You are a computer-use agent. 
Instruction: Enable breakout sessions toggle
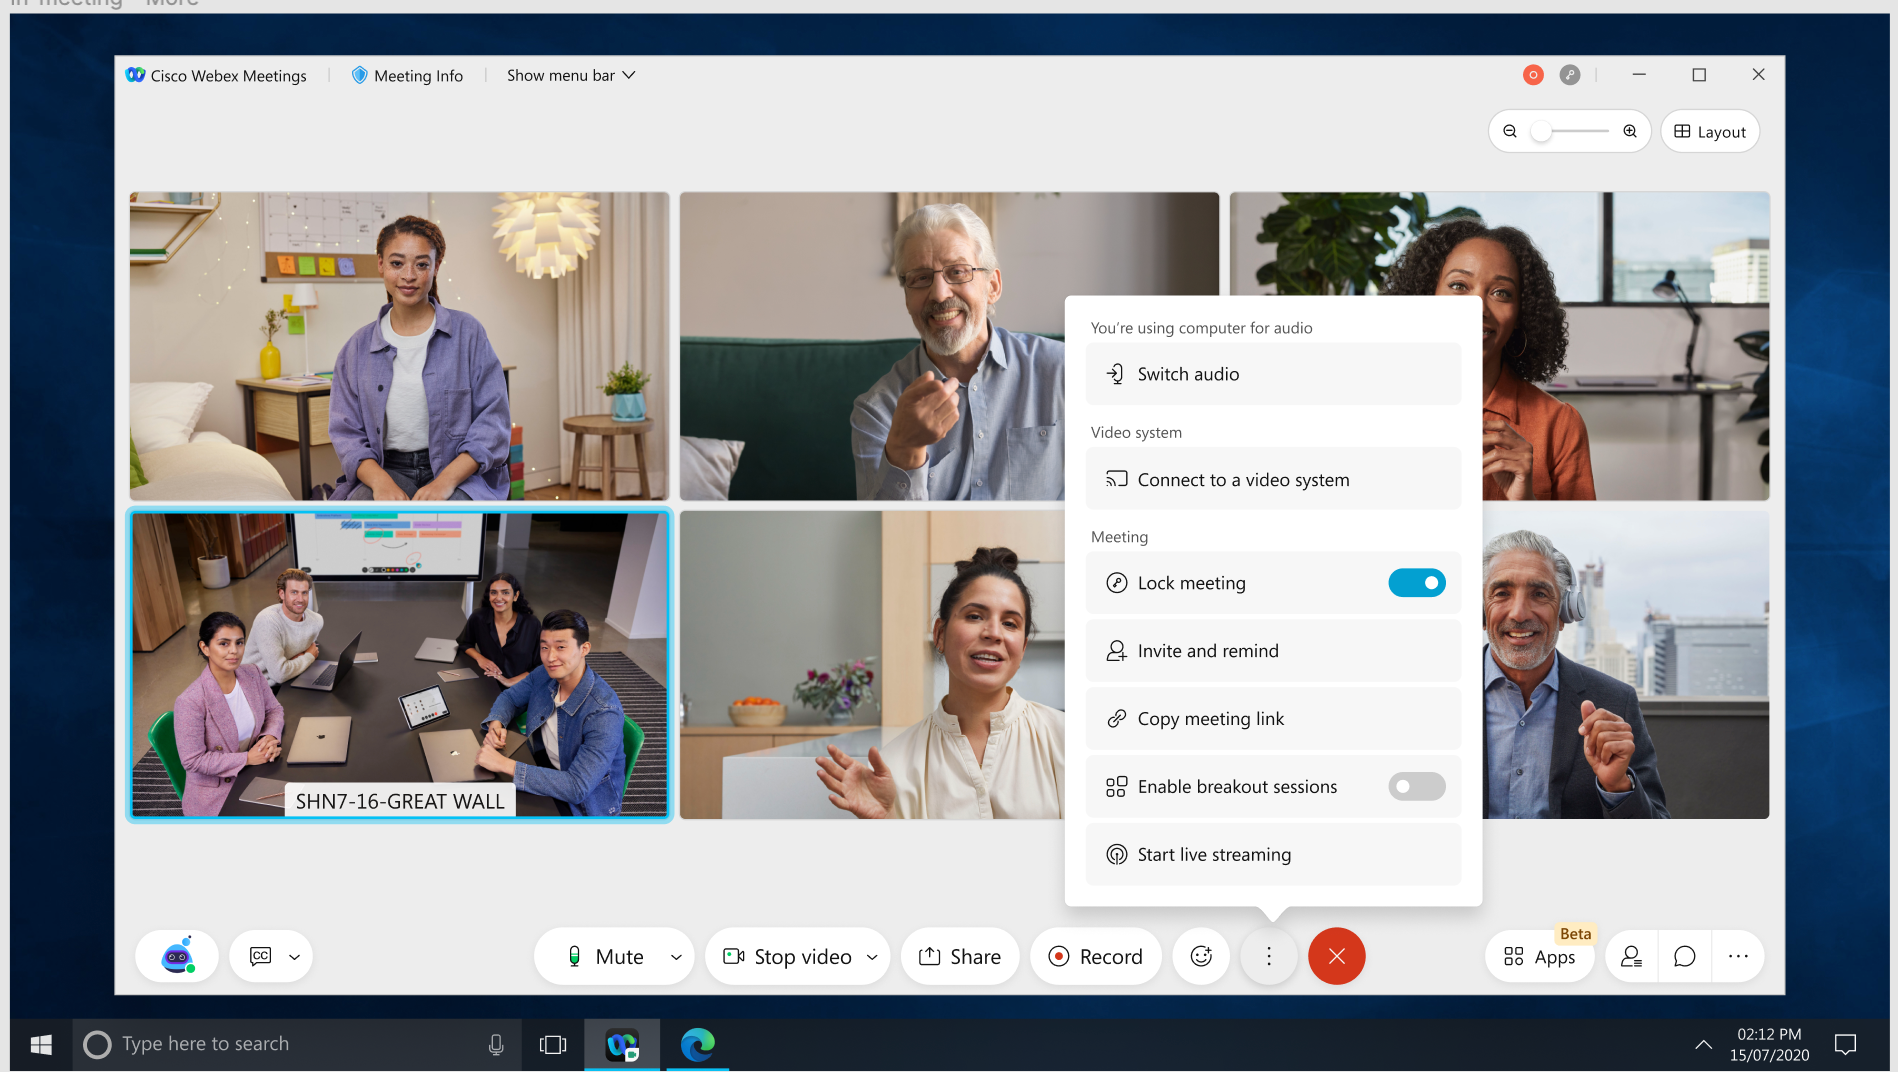click(1416, 787)
